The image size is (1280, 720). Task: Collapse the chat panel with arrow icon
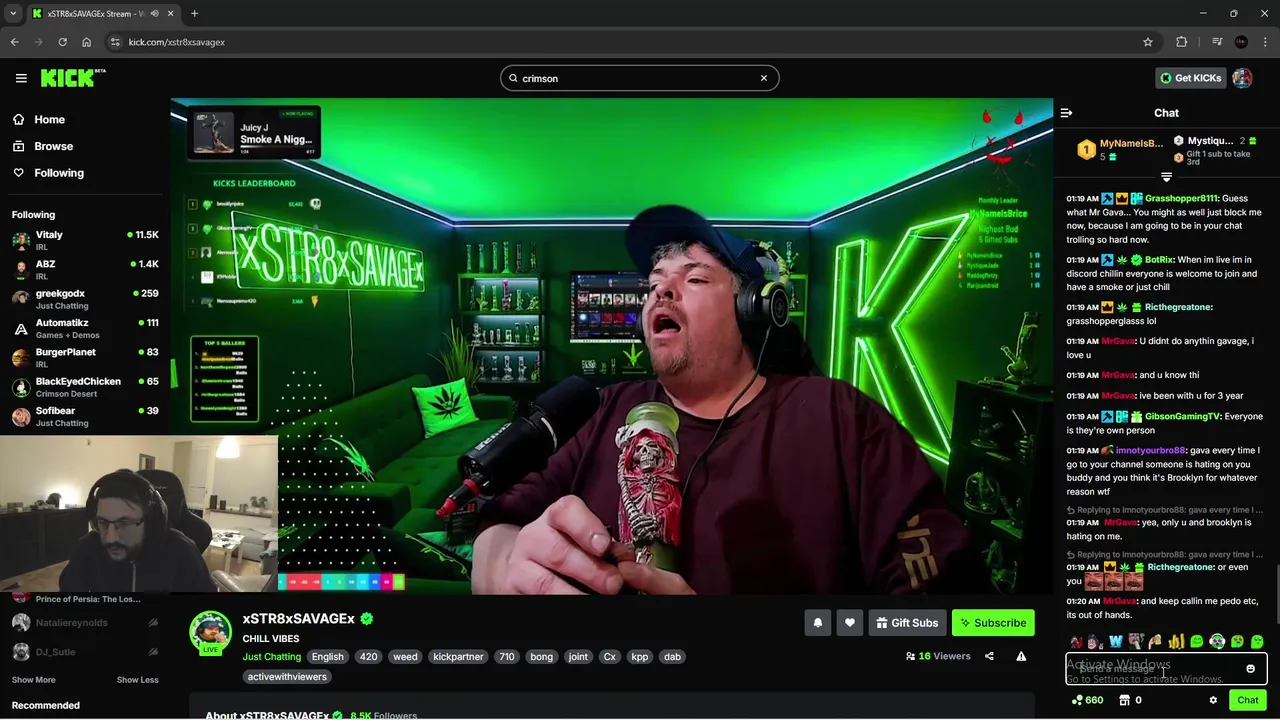(1066, 113)
